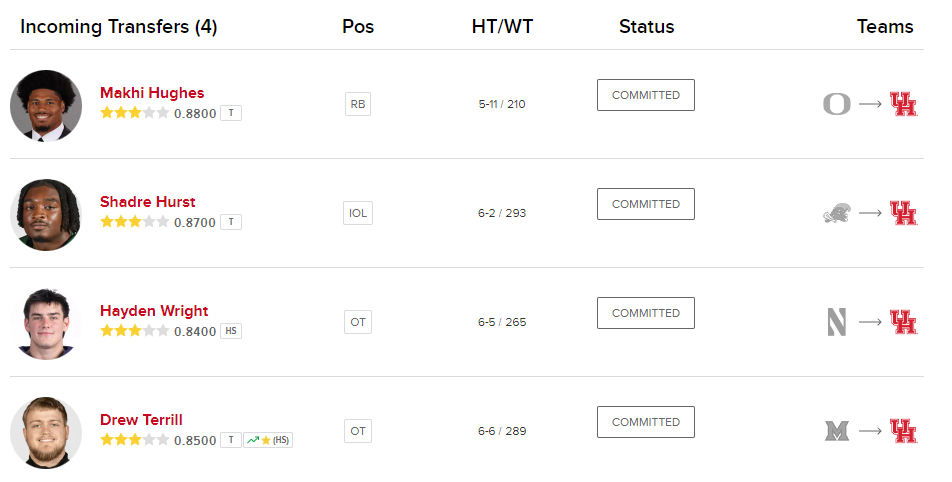Open Hayden Wright player profile link
952x482 pixels.
click(154, 311)
